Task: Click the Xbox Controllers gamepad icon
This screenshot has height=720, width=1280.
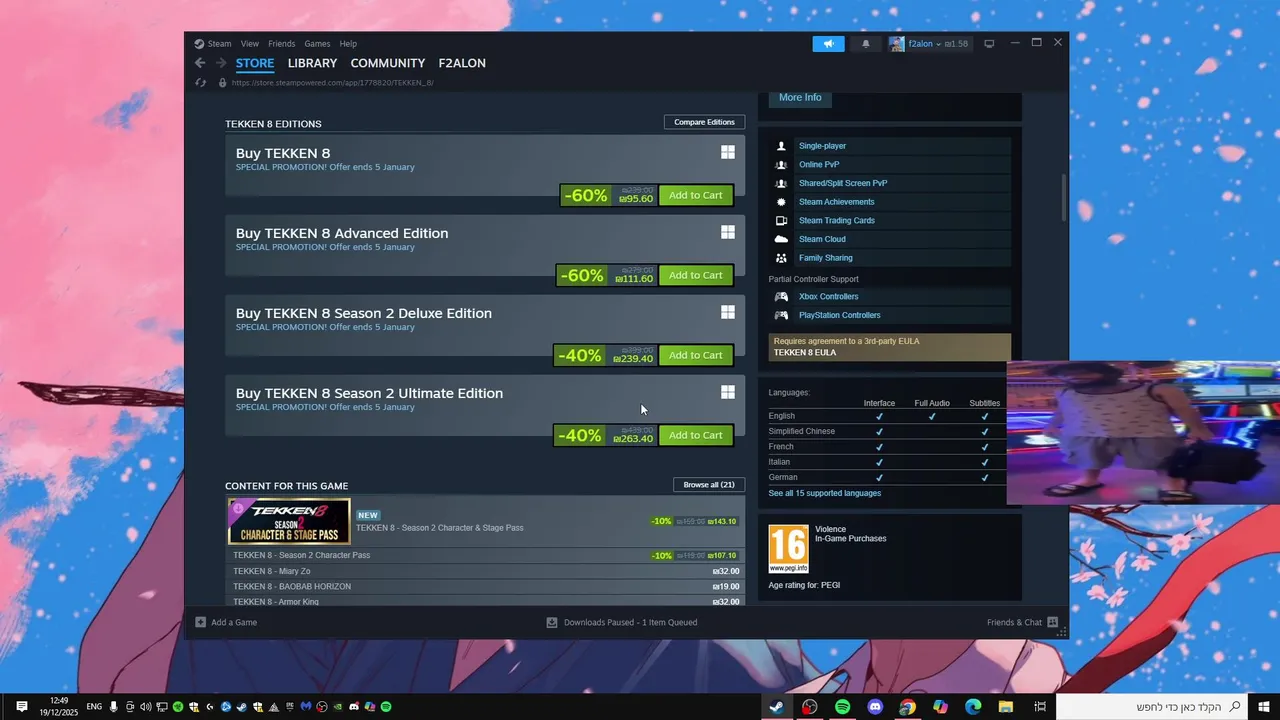Action: click(x=781, y=297)
